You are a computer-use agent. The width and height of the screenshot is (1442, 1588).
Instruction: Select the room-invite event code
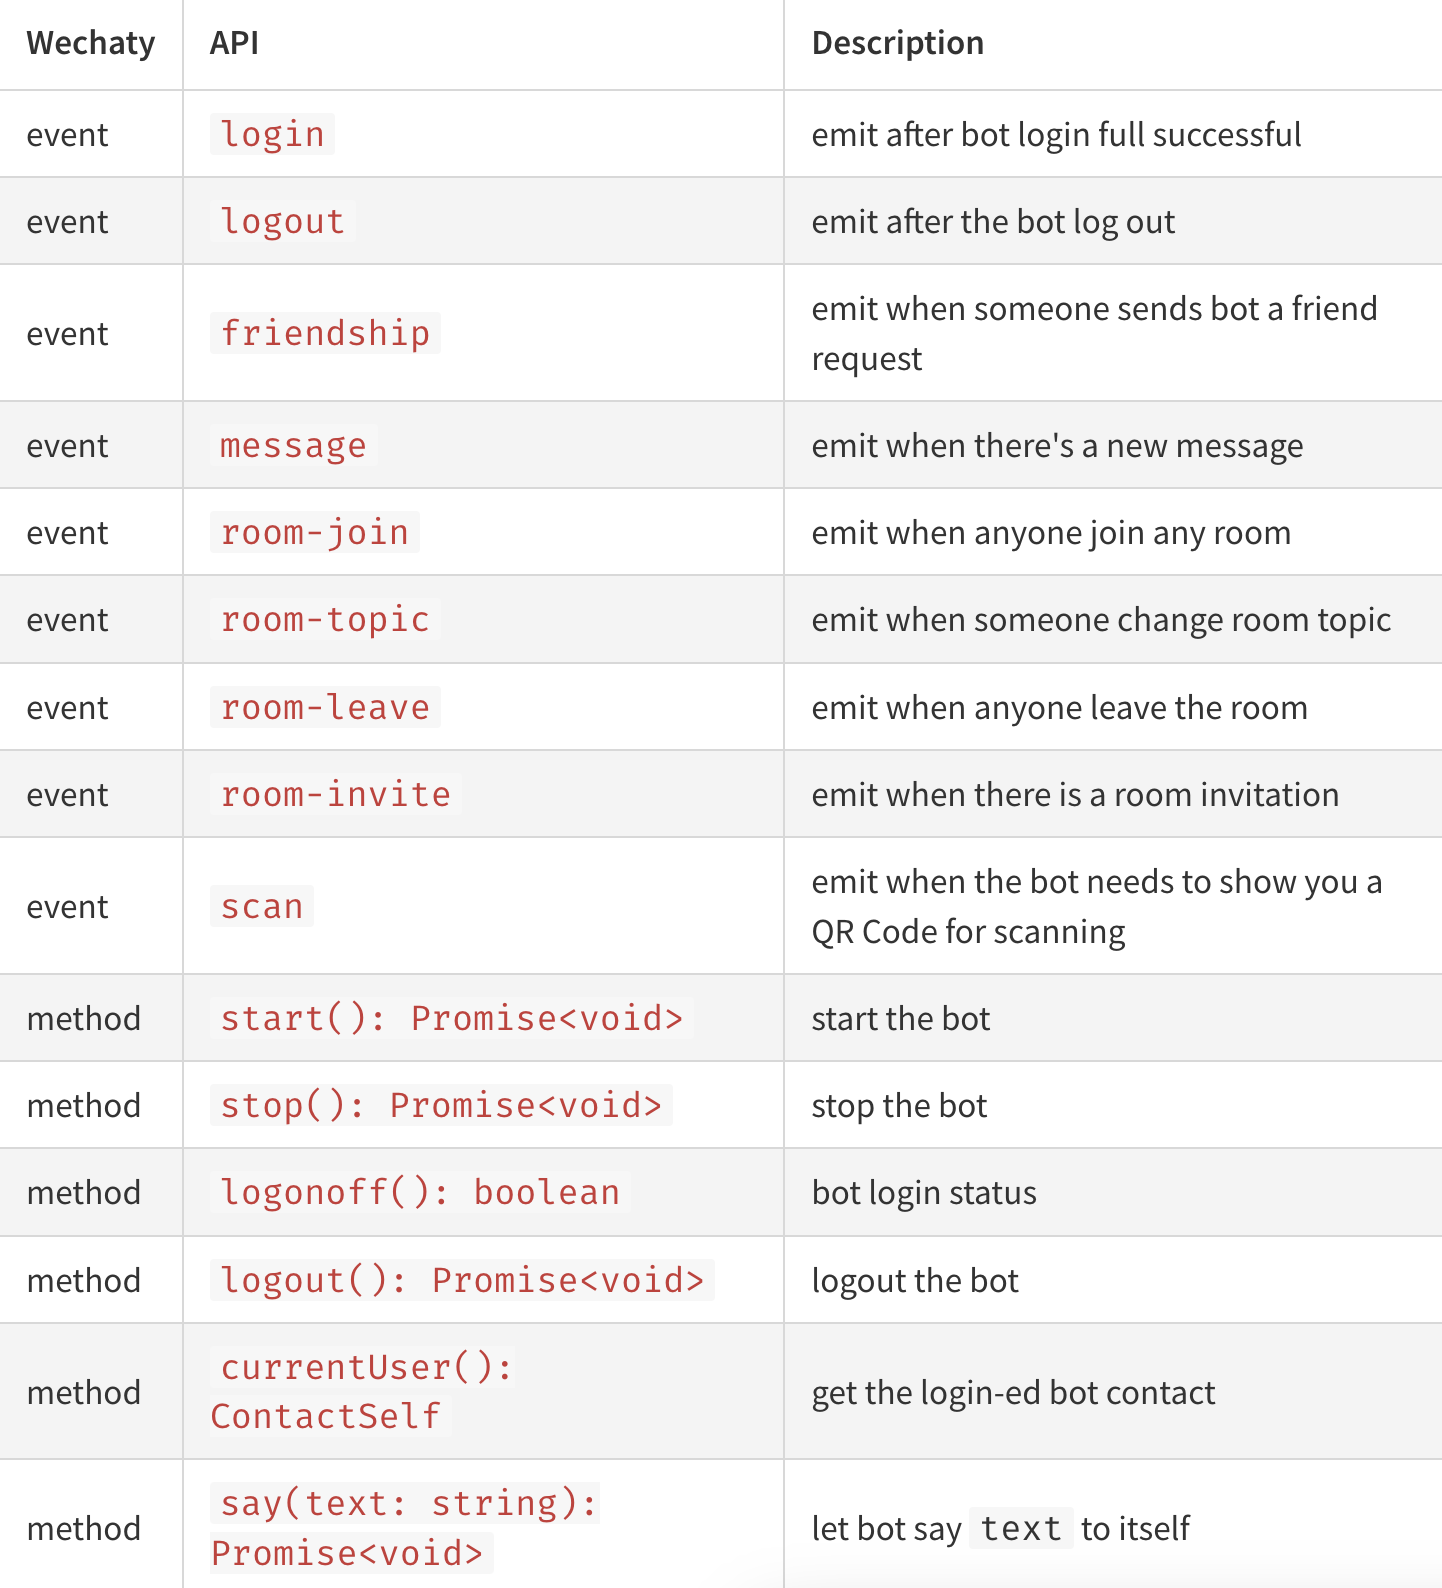pyautogui.click(x=335, y=794)
